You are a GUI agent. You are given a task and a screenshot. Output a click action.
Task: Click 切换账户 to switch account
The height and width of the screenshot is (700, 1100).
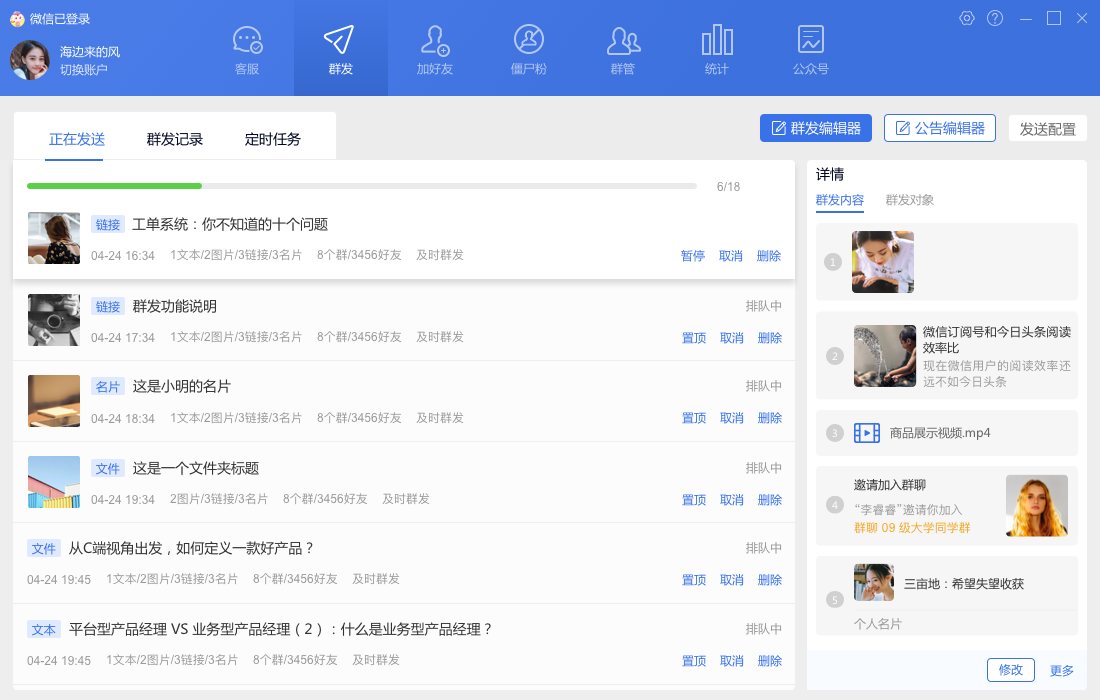coord(84,70)
